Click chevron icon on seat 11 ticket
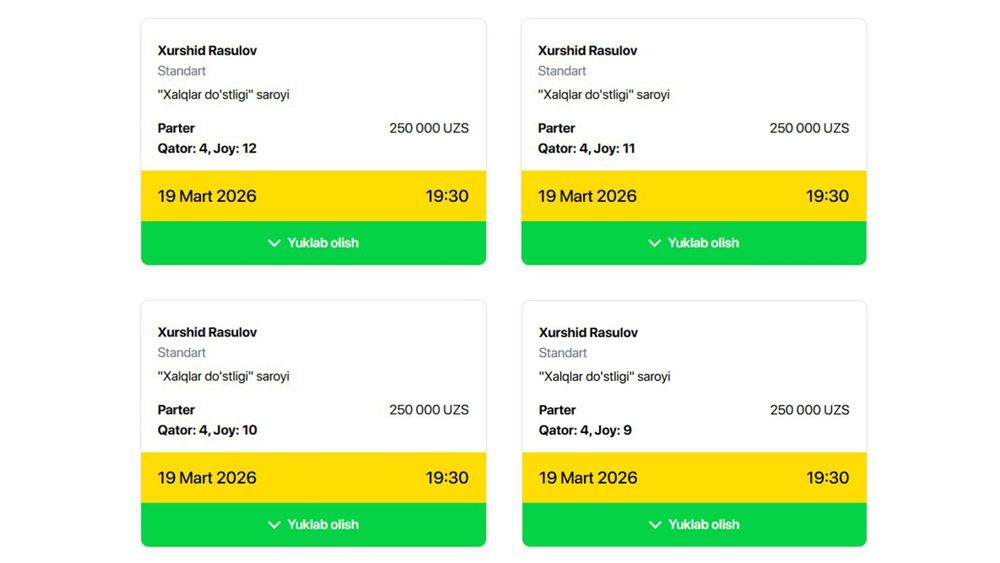1000x563 pixels. [655, 243]
